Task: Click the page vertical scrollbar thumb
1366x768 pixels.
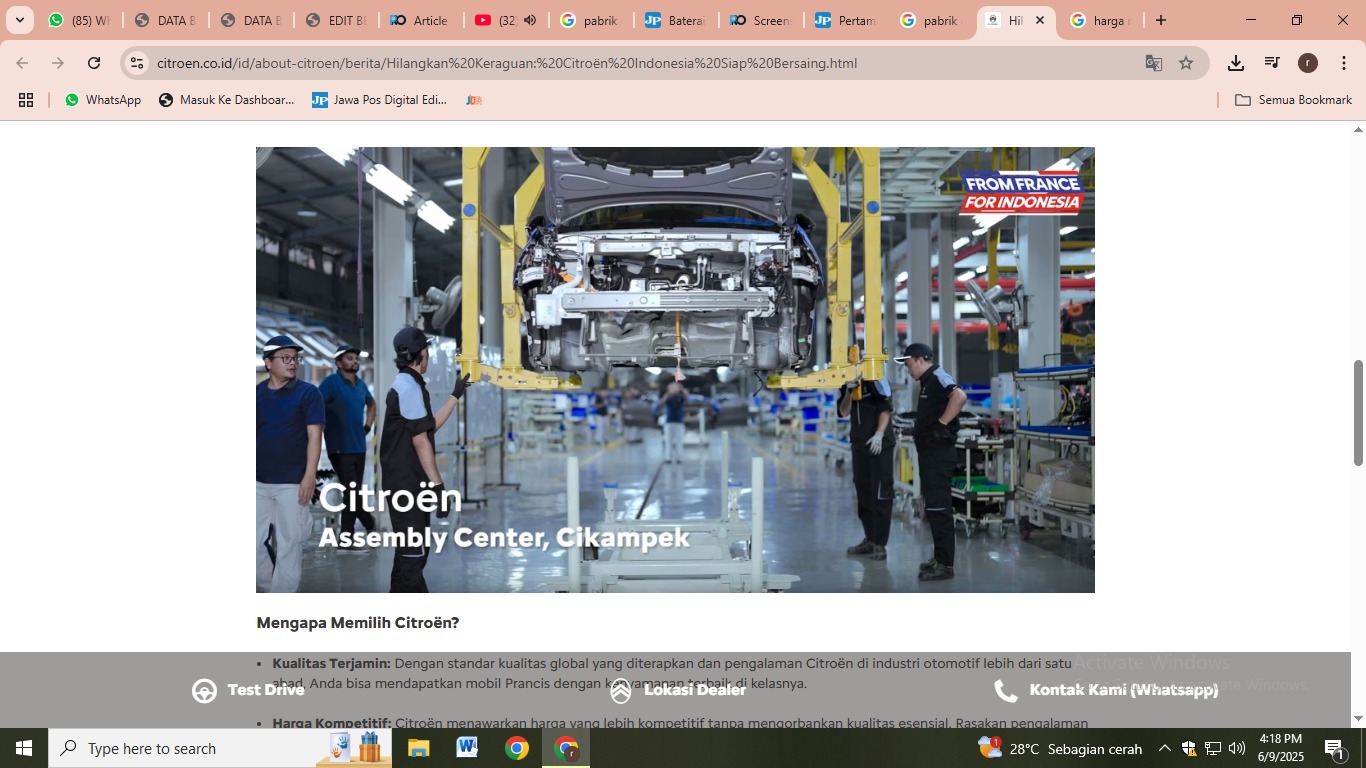Action: (1358, 412)
